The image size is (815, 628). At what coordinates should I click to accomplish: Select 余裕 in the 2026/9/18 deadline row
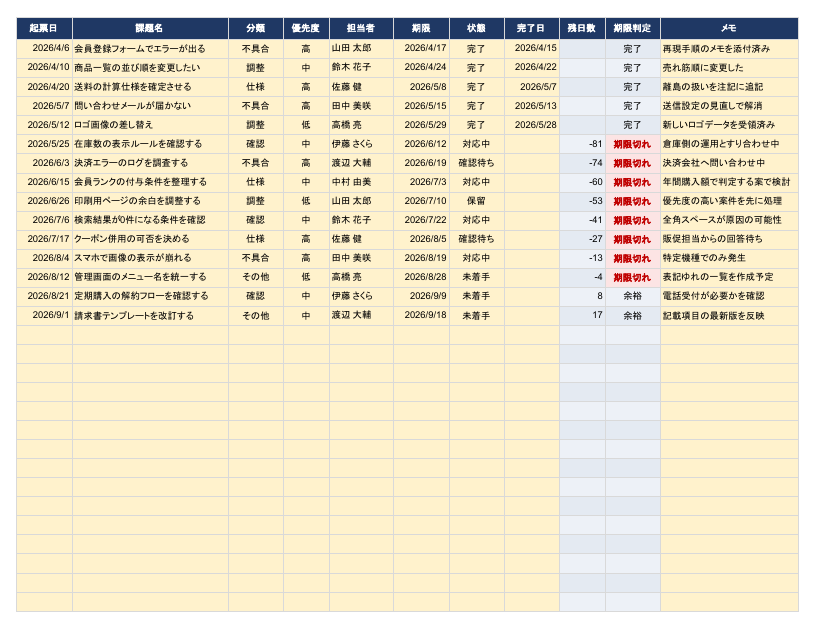[x=633, y=316]
